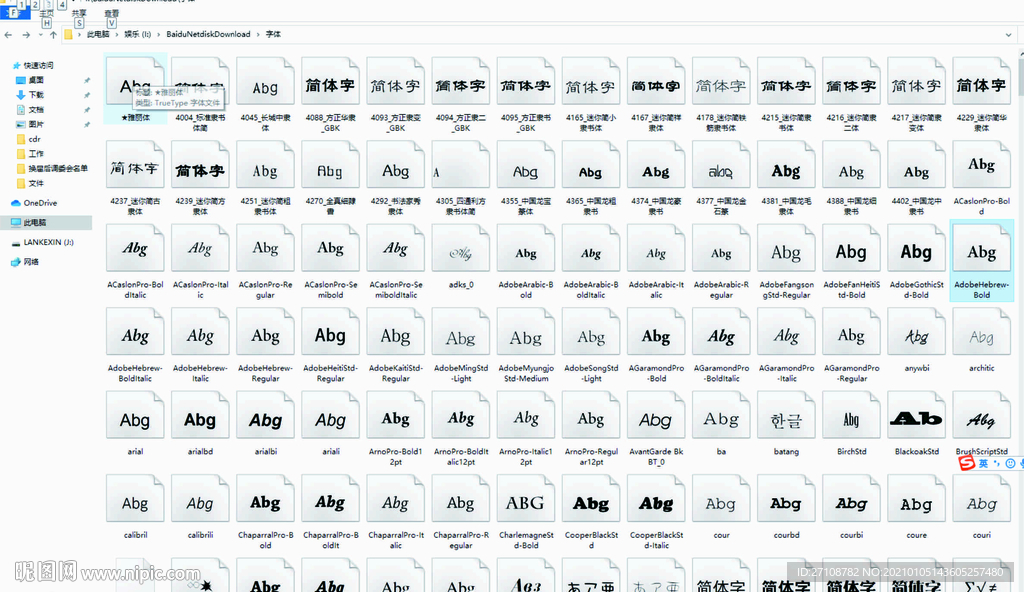The image size is (1024, 592).
Task: Go forward using the forward arrow
Action: point(26,35)
